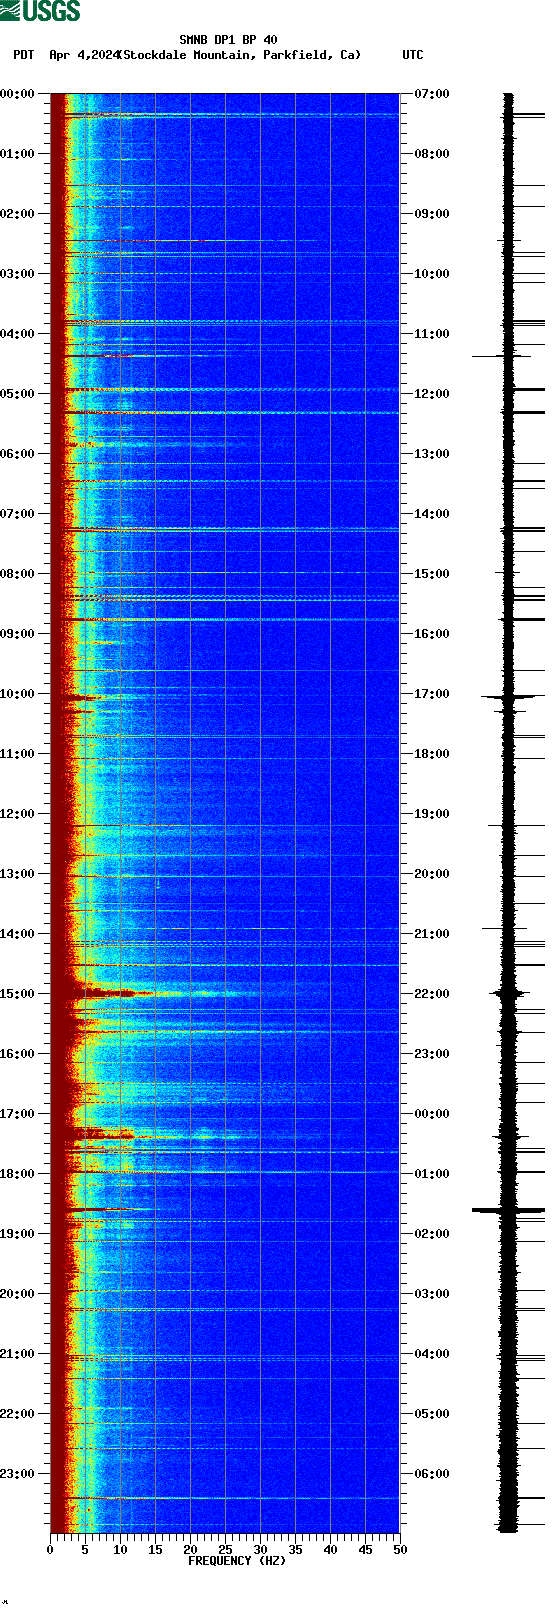Click the 06:00 PDT time label
The image size is (552, 1613).
point(18,454)
